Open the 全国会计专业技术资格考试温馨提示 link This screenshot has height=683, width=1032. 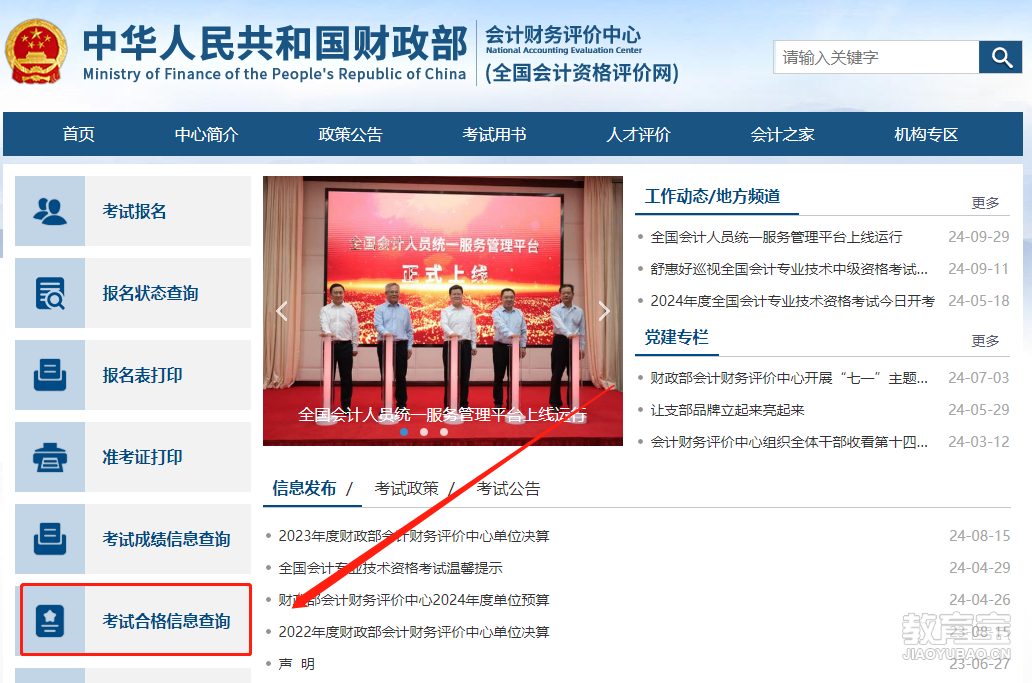click(x=390, y=568)
